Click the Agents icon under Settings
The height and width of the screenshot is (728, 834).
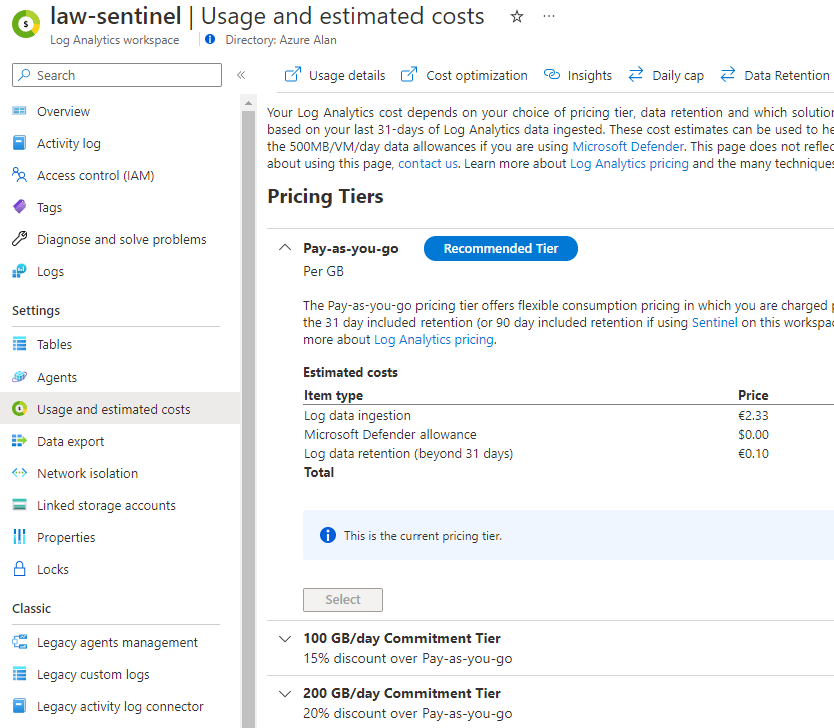point(22,376)
